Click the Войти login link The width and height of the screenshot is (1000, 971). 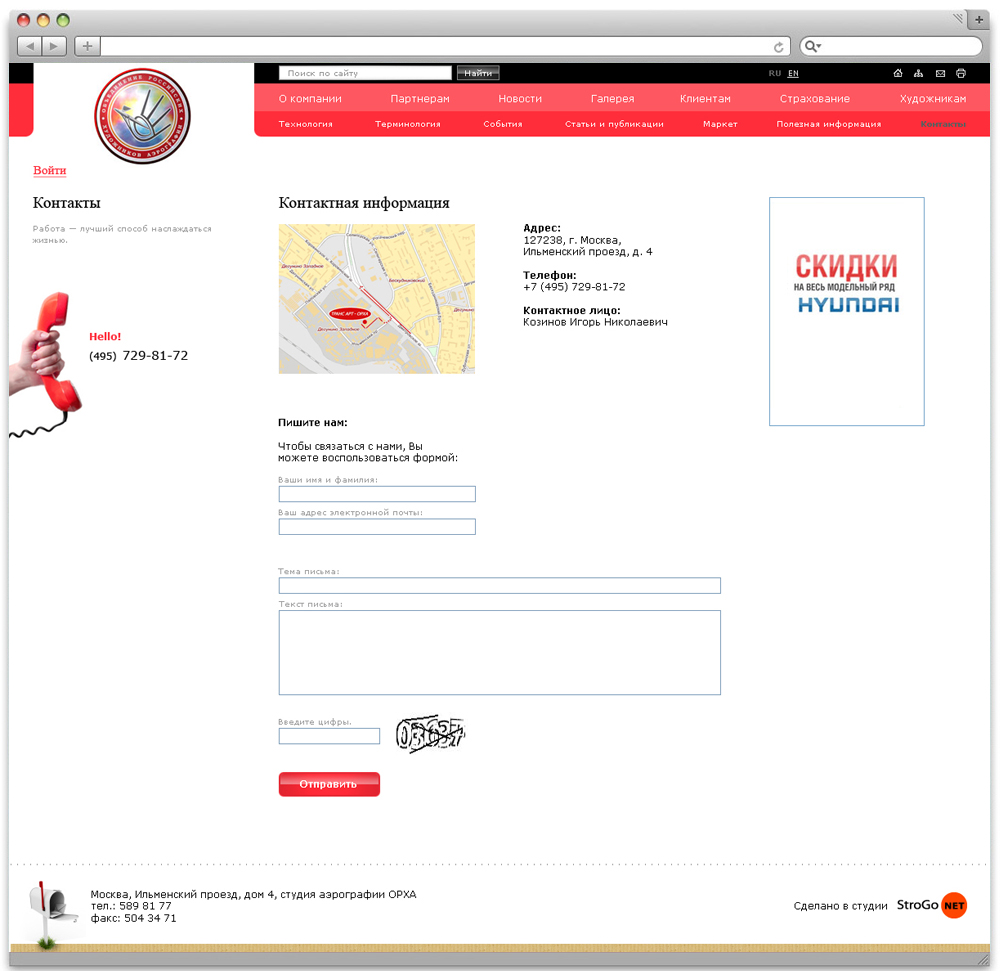pos(49,171)
